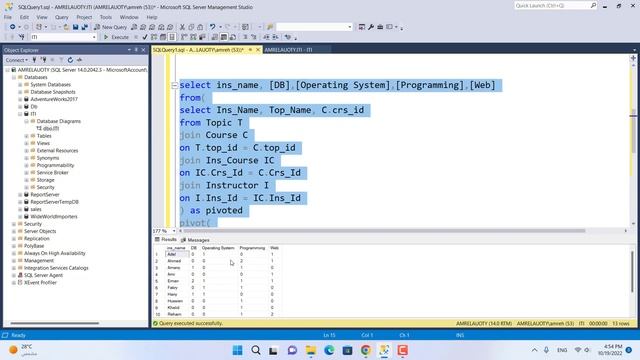Click the Open File folder icon
The height and width of the screenshot is (360, 640).
pos(66,27)
